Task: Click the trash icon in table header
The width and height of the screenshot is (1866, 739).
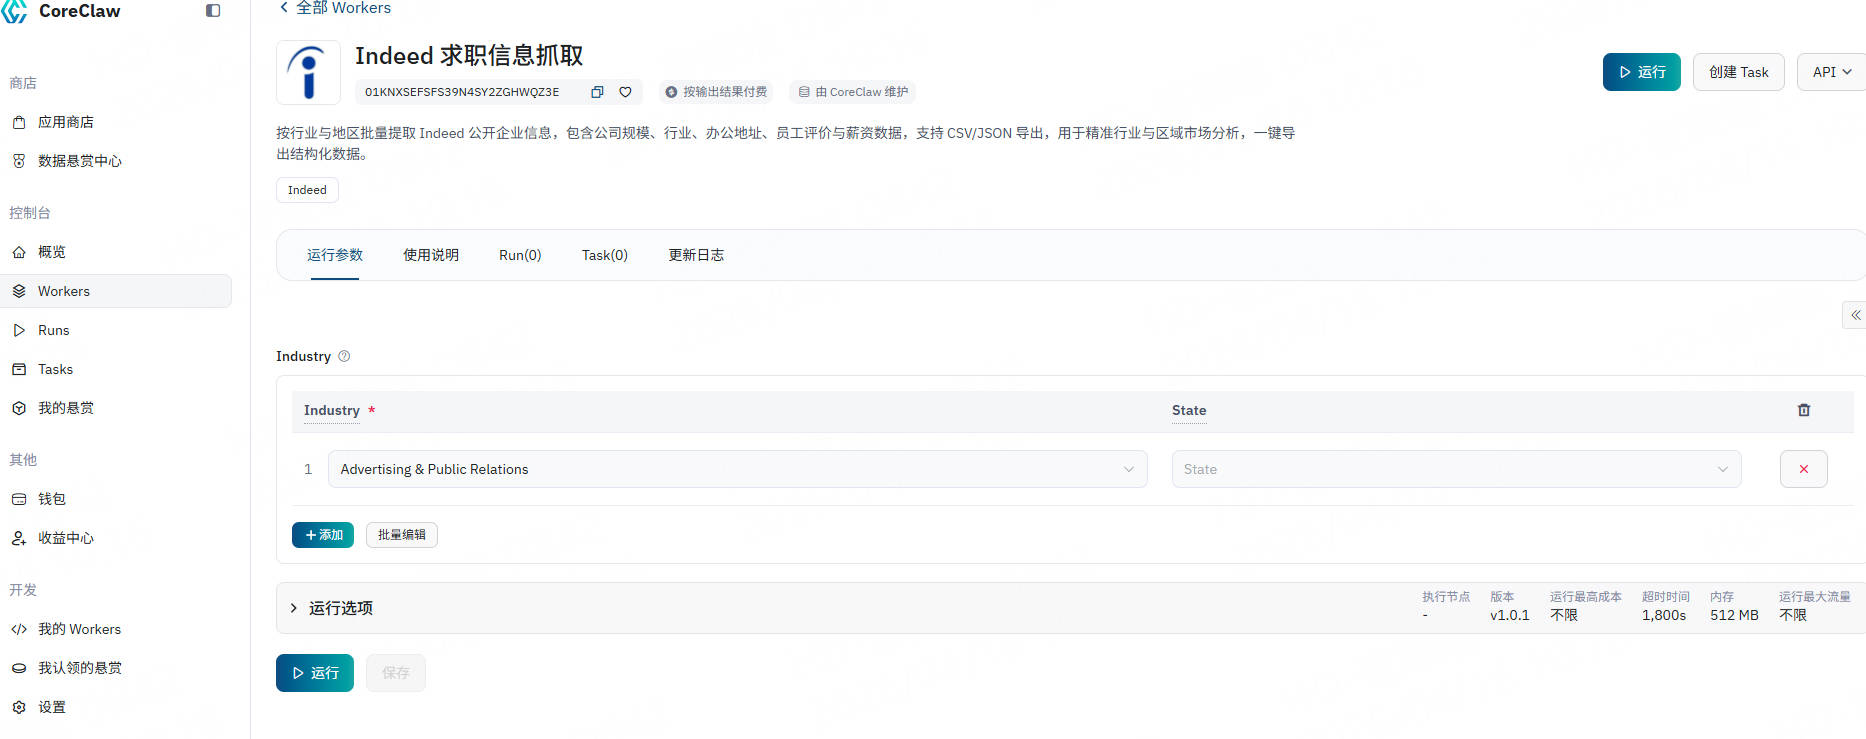Action: [x=1804, y=410]
